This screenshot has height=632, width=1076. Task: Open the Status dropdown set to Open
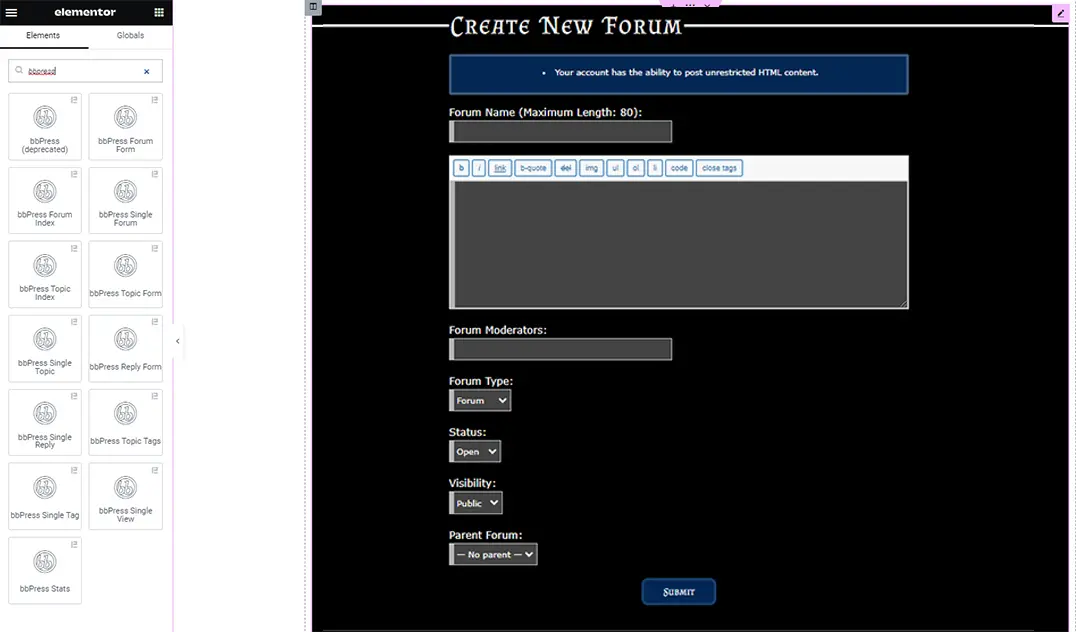coord(475,452)
